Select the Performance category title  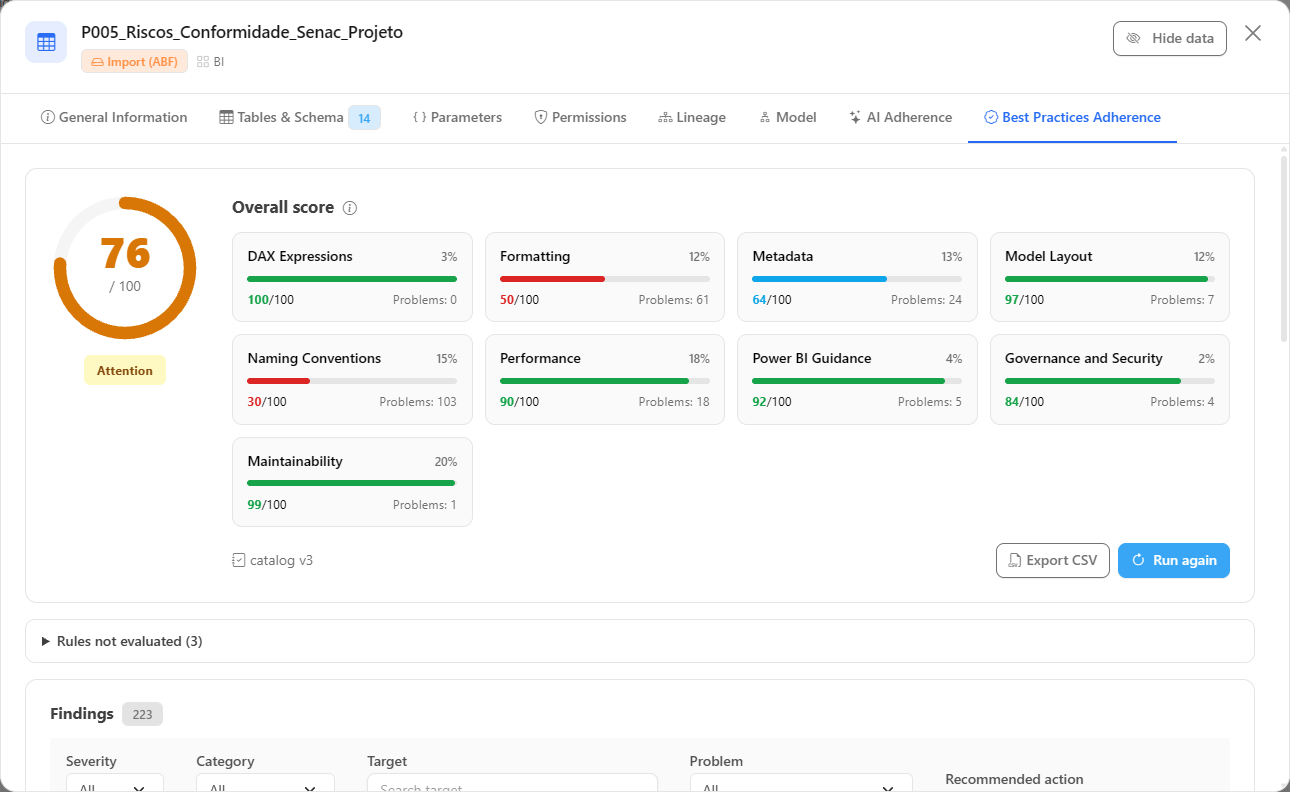tap(540, 359)
